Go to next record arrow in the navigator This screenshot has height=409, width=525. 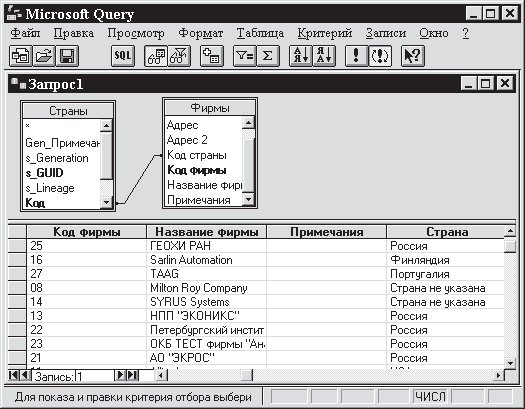point(120,376)
